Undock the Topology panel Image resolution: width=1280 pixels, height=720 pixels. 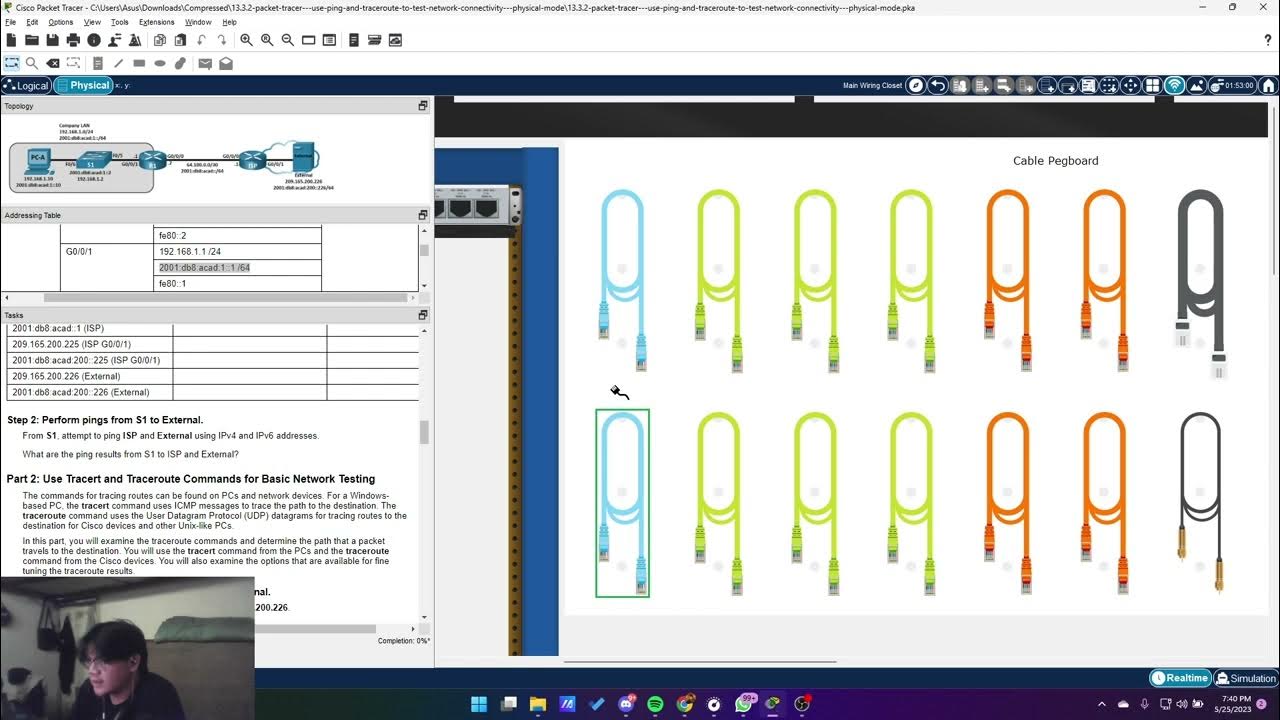click(423, 106)
